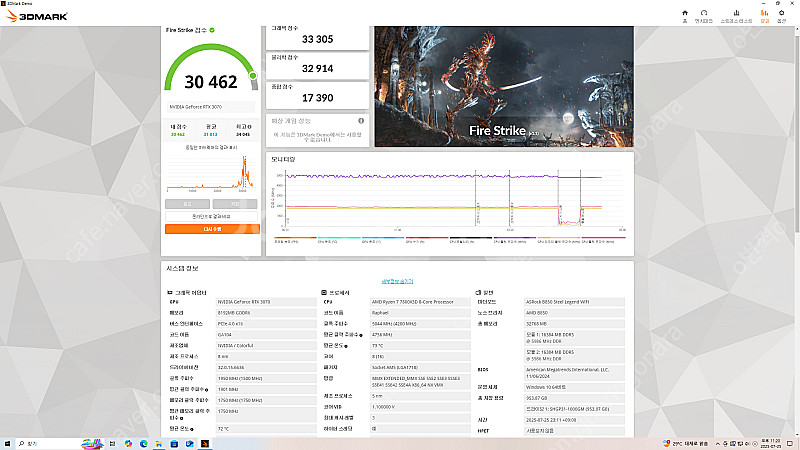The width and height of the screenshot is (800, 450).
Task: Click the Raphael code name value
Action: click(420, 313)
